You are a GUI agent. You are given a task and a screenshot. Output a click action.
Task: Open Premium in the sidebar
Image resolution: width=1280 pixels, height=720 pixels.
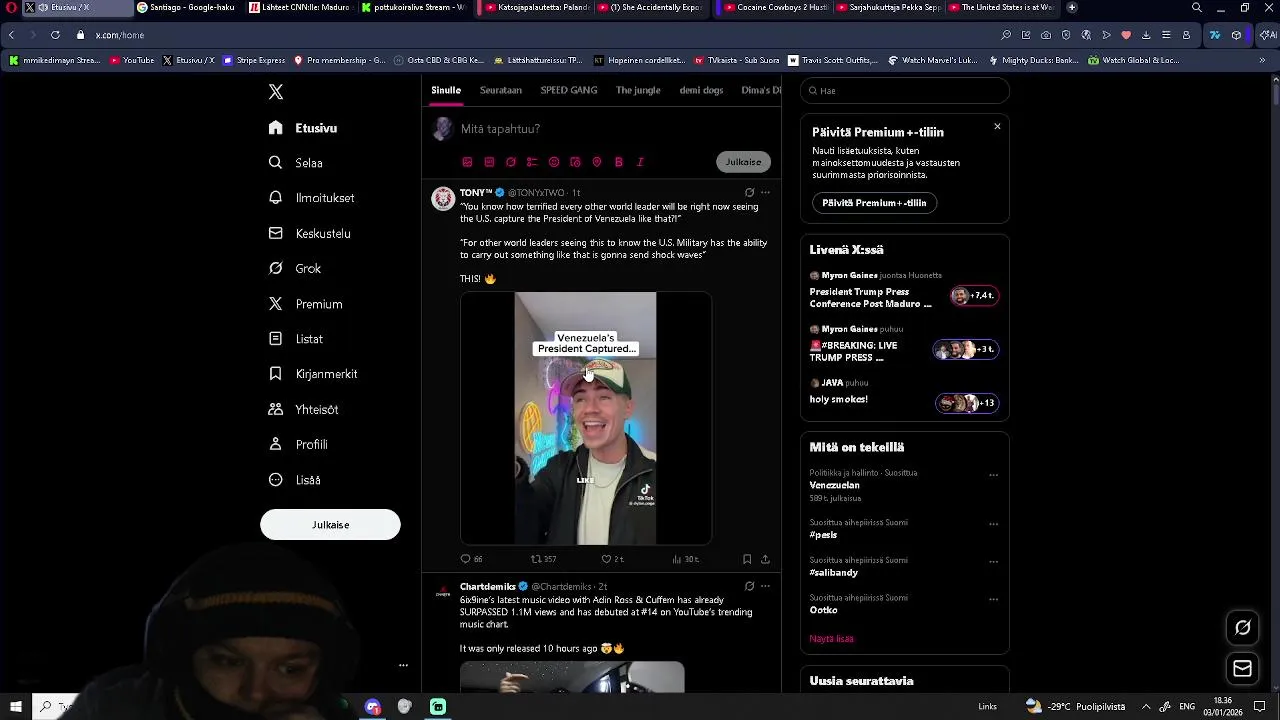(x=306, y=304)
